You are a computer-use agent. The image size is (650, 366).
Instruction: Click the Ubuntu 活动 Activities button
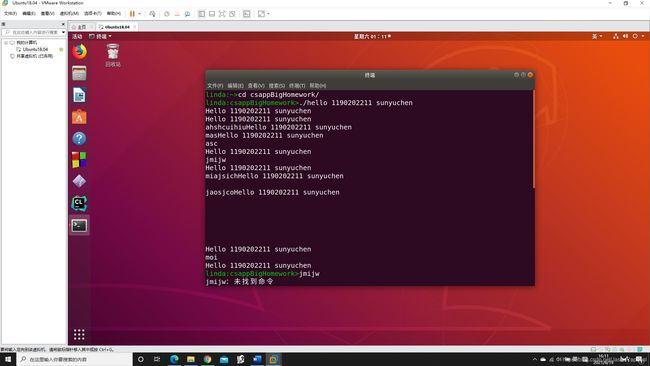pos(77,36)
